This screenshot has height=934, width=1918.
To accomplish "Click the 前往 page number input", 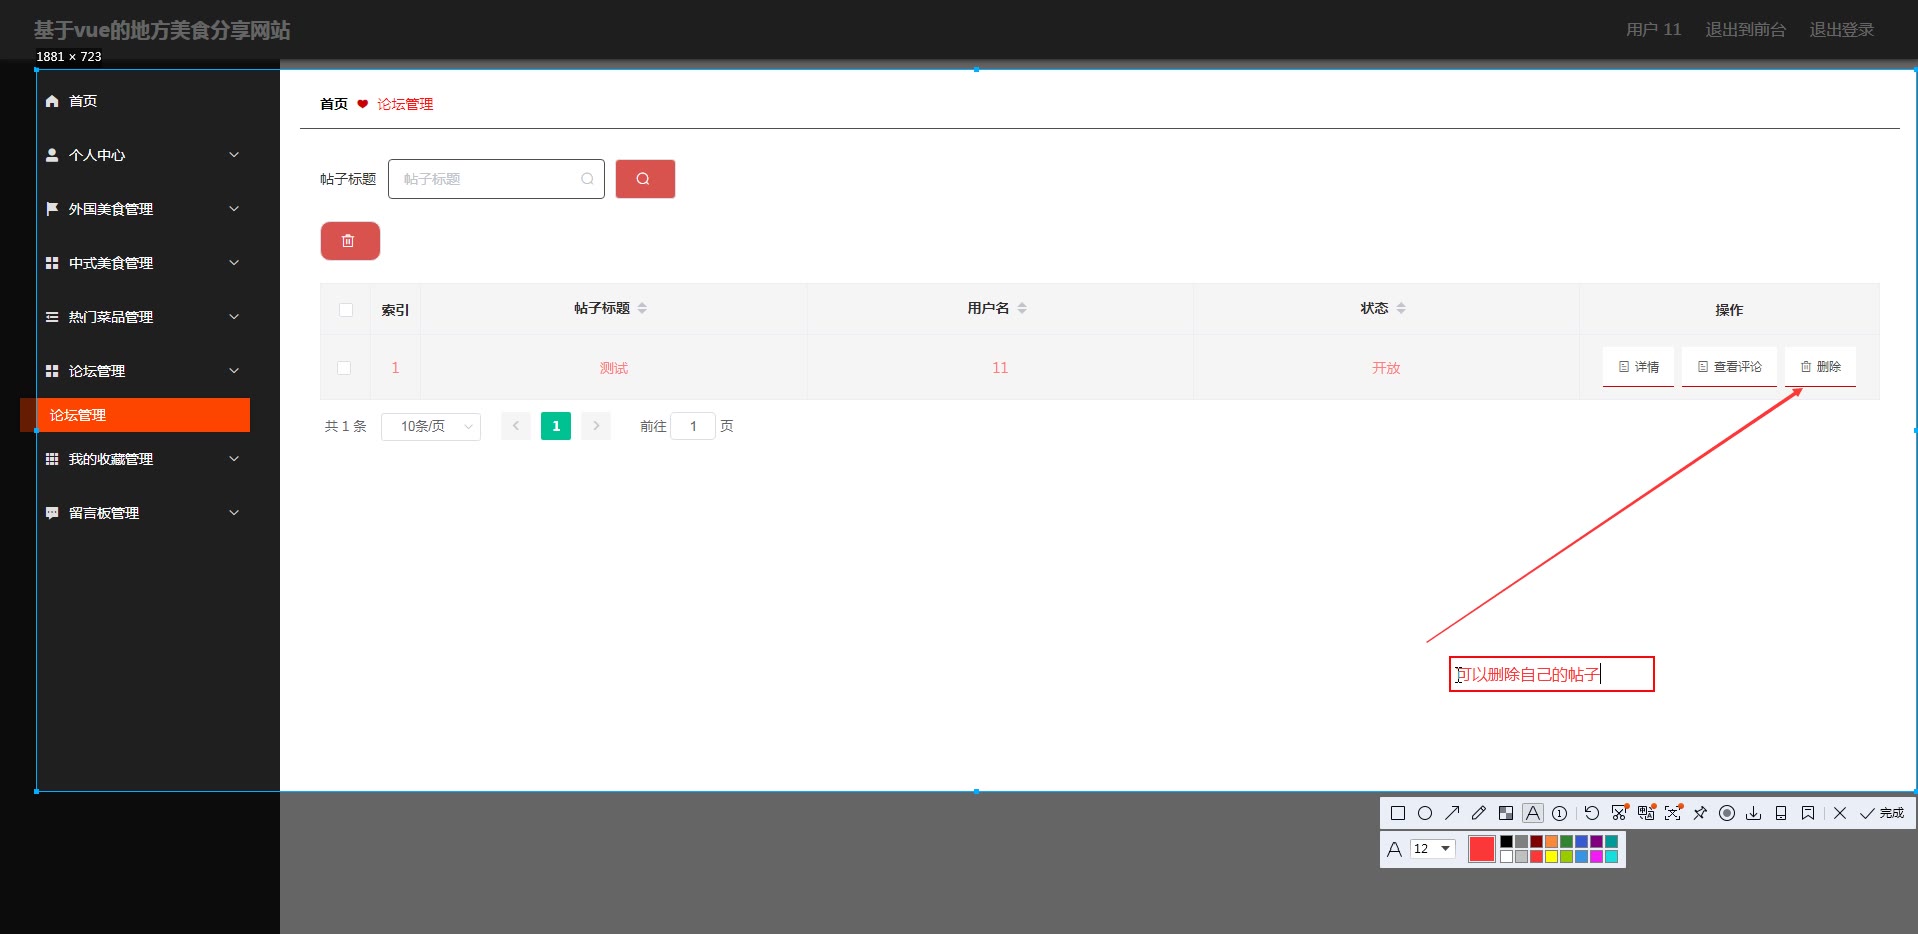I will coord(693,426).
